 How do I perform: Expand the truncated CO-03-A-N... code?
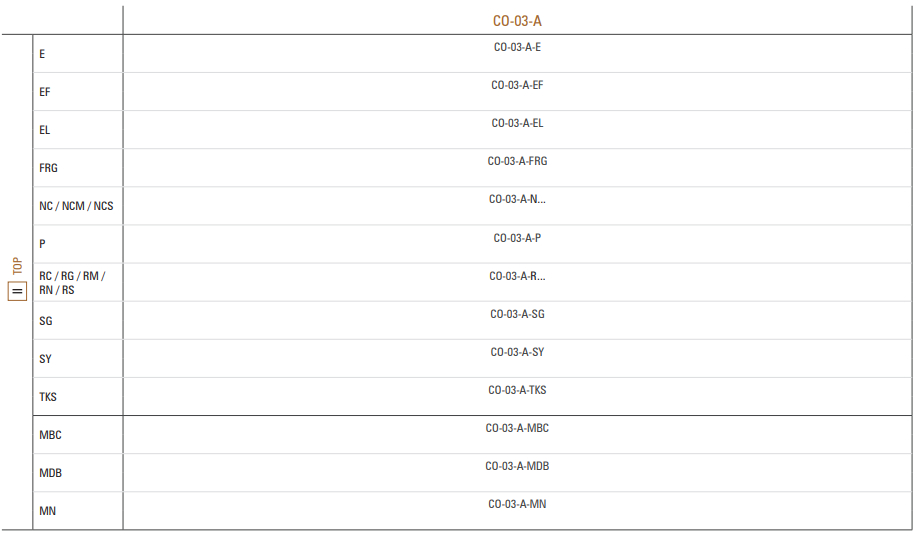pos(517,200)
